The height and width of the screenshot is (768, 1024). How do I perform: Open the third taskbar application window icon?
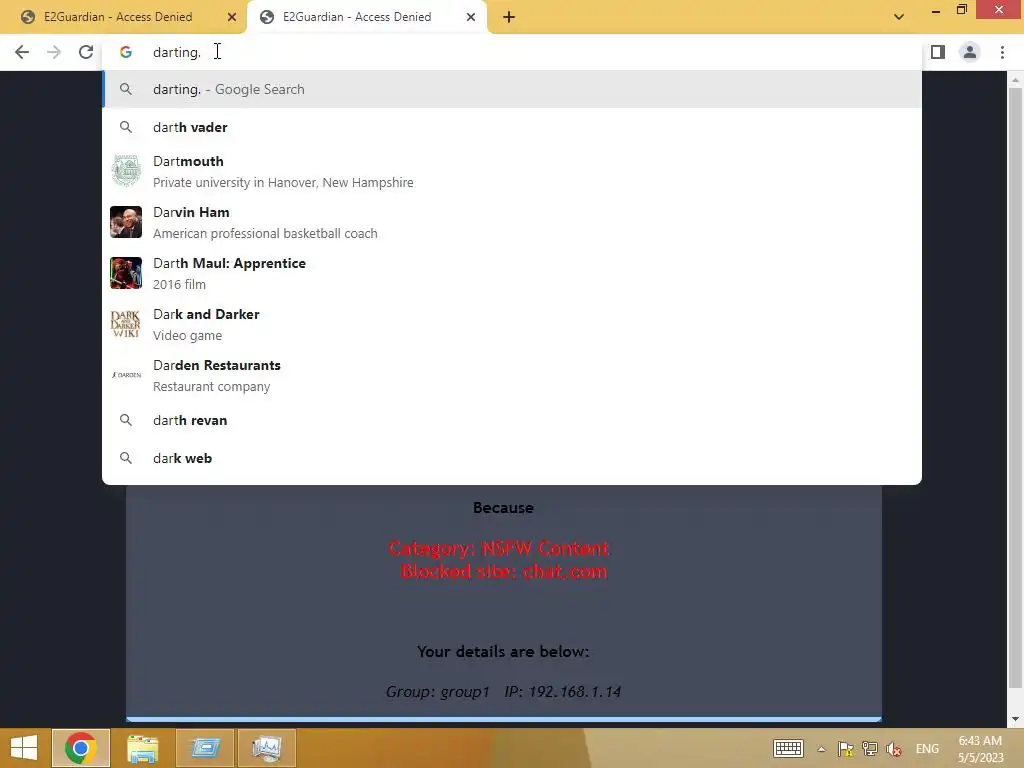click(205, 748)
